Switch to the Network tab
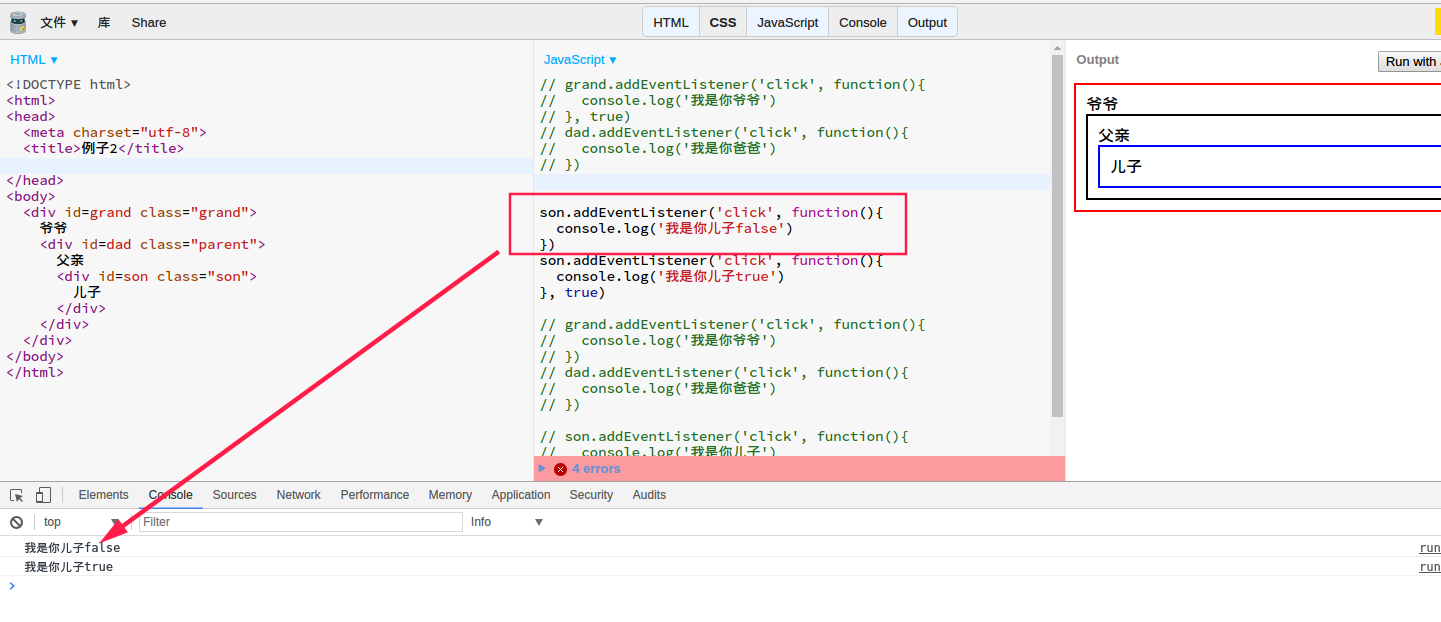The width and height of the screenshot is (1441, 622). 299,495
